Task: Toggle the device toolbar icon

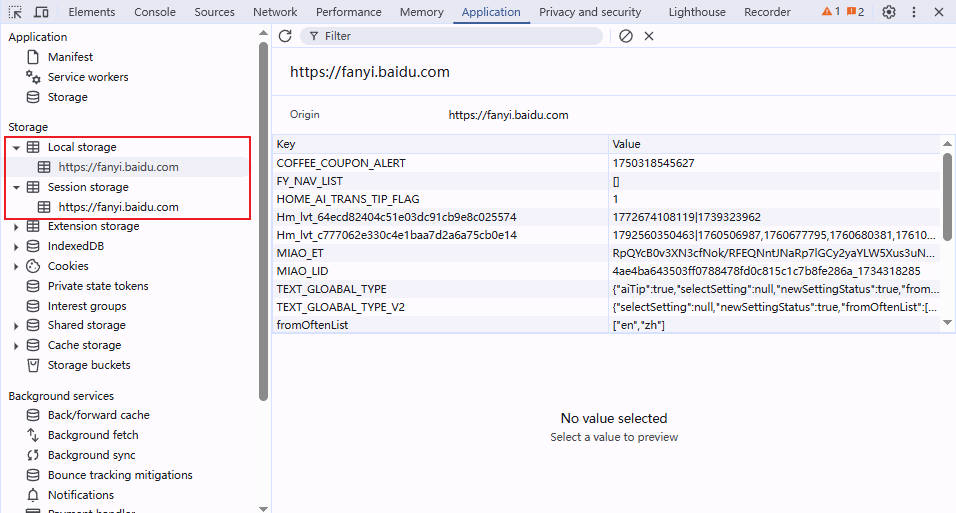Action: (41, 12)
